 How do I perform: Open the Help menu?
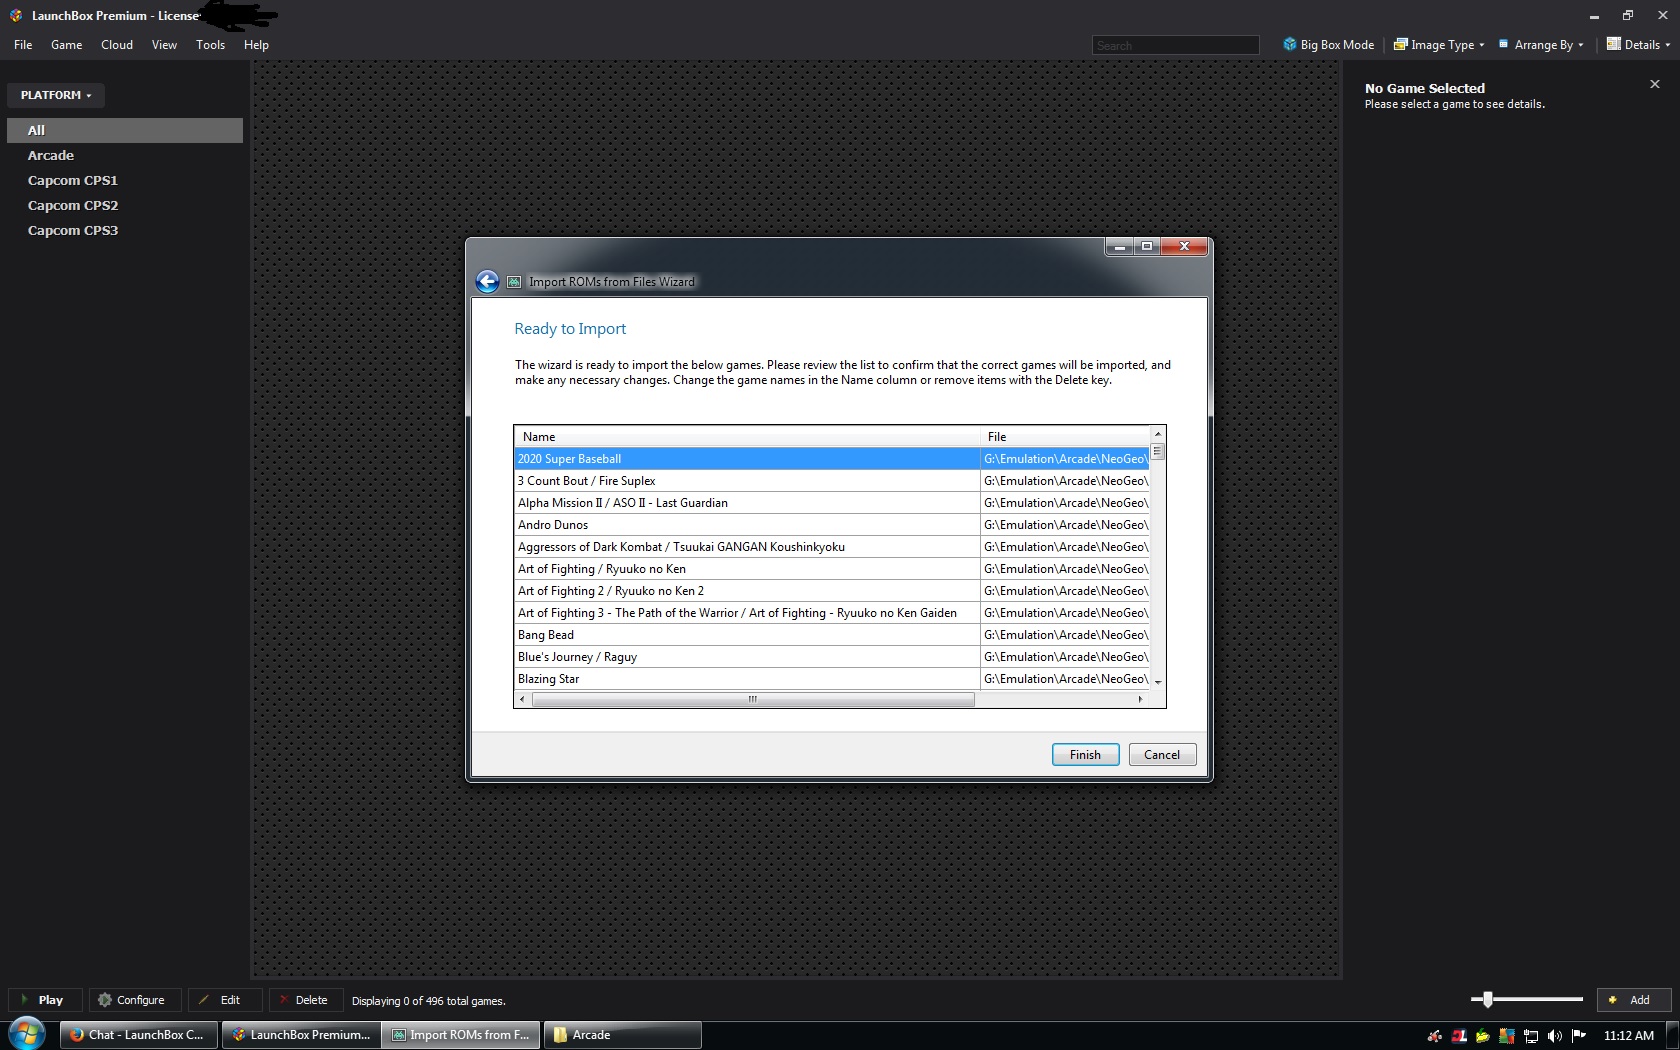coord(256,45)
